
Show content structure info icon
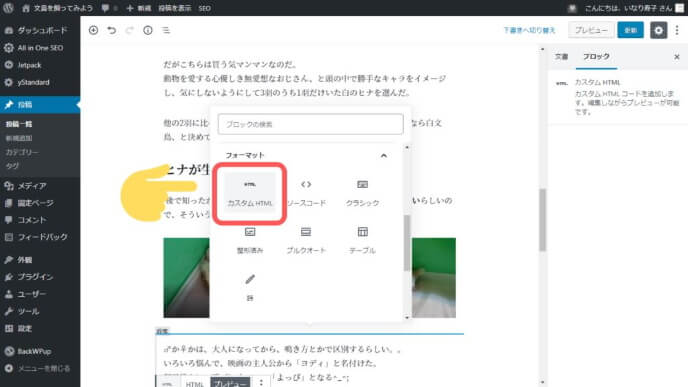(x=148, y=30)
